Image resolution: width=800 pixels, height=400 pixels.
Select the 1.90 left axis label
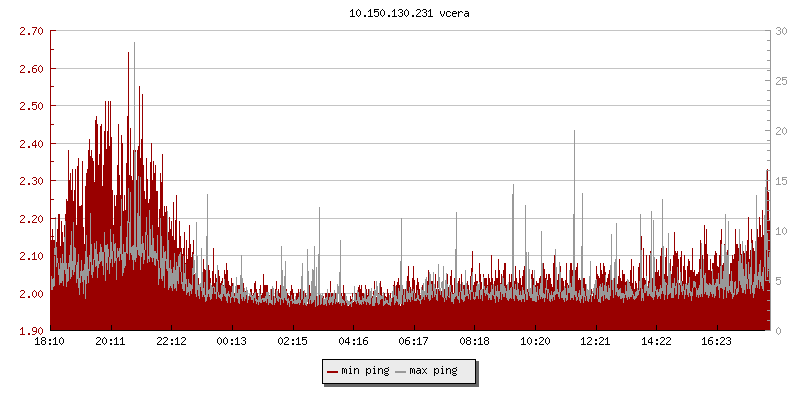point(31,331)
